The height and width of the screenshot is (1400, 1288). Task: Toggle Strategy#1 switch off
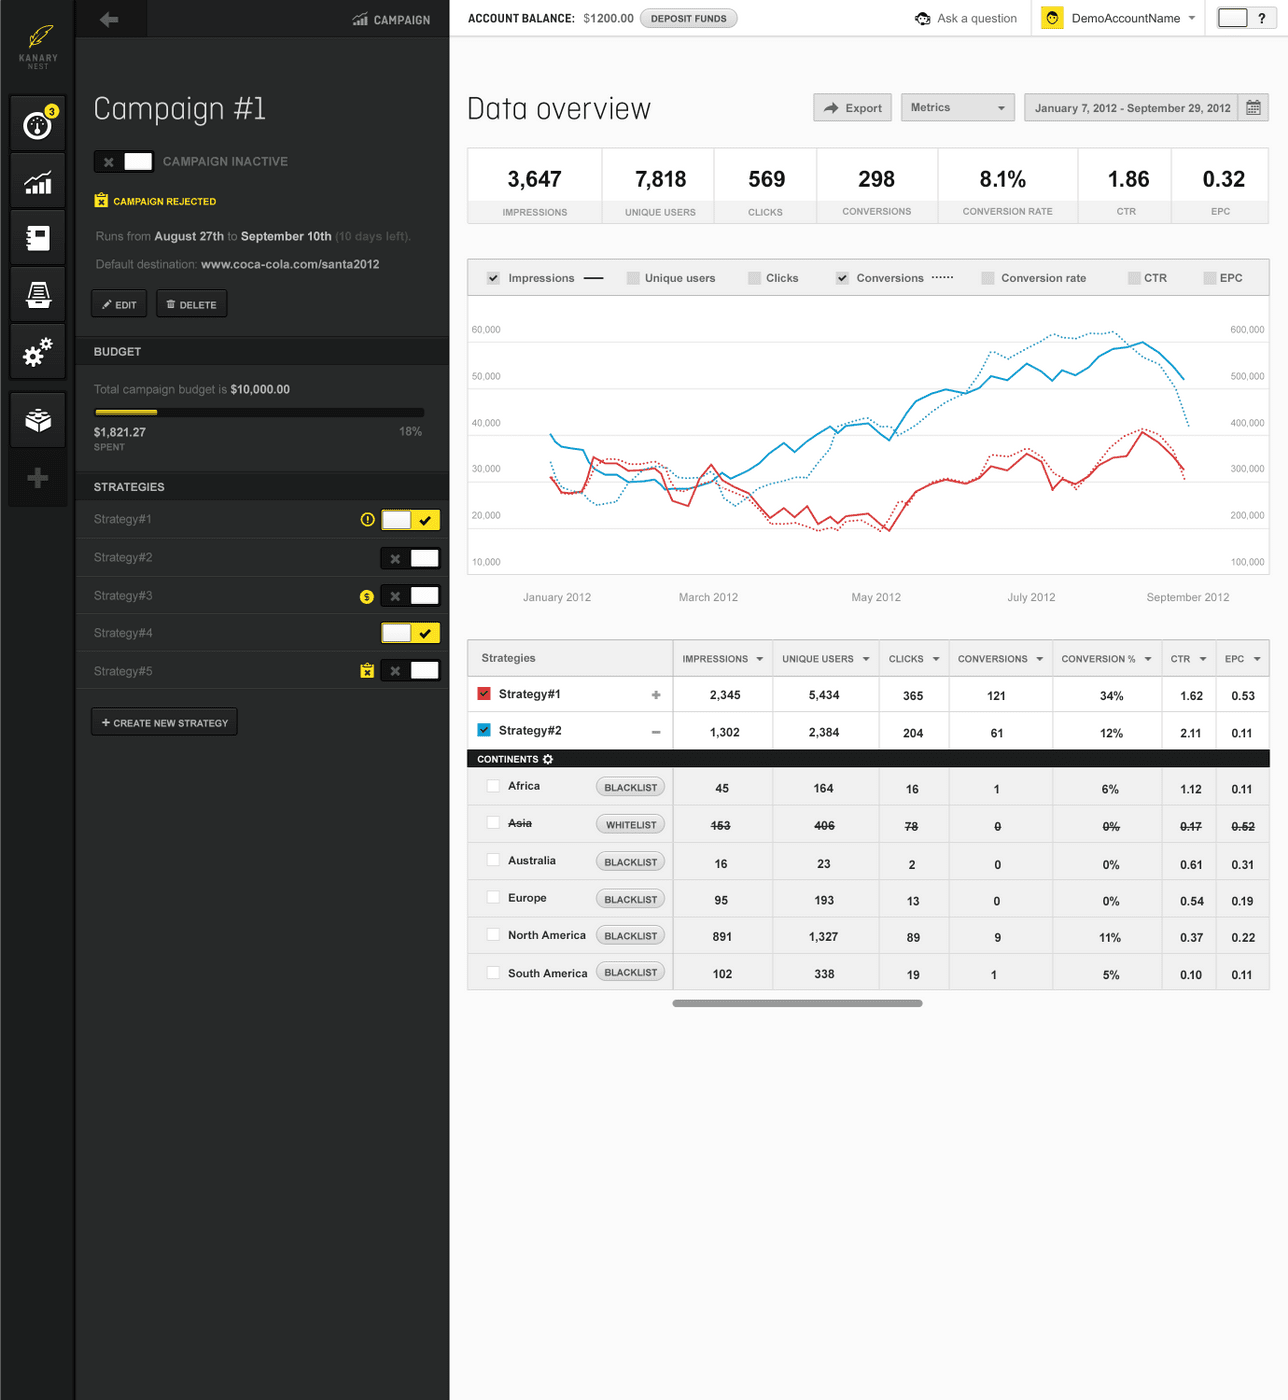tap(410, 520)
